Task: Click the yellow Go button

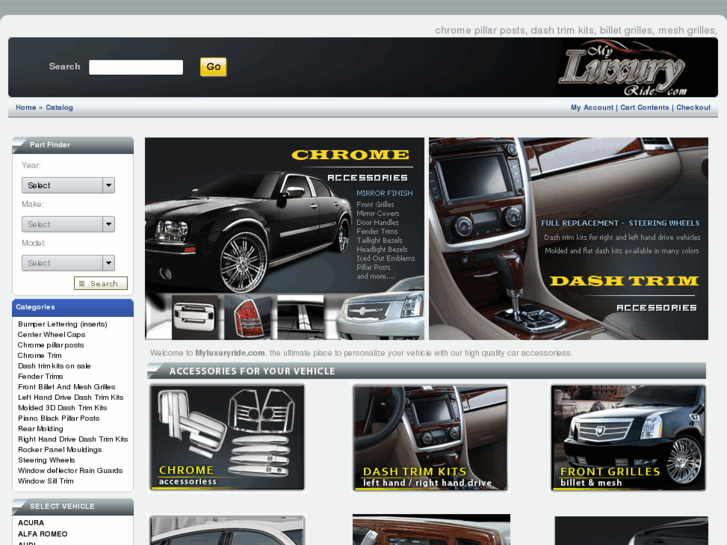Action: pos(213,67)
